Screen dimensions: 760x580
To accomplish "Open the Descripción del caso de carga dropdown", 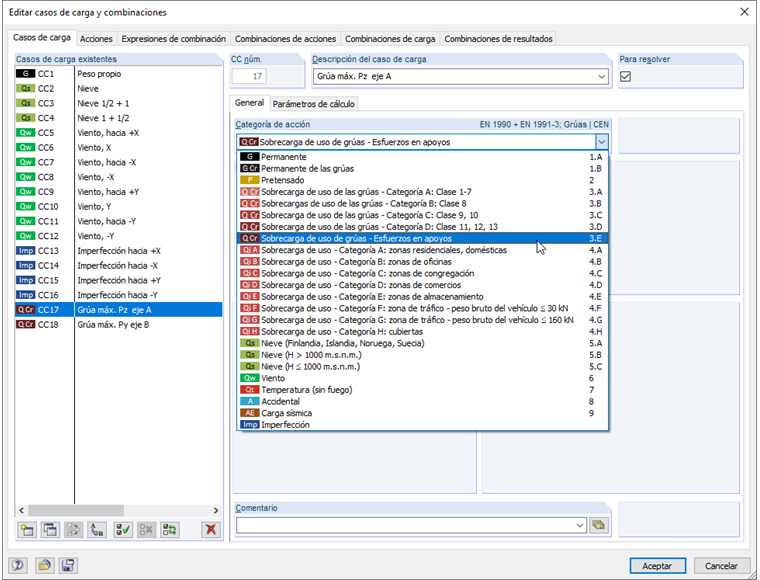I will [601, 77].
